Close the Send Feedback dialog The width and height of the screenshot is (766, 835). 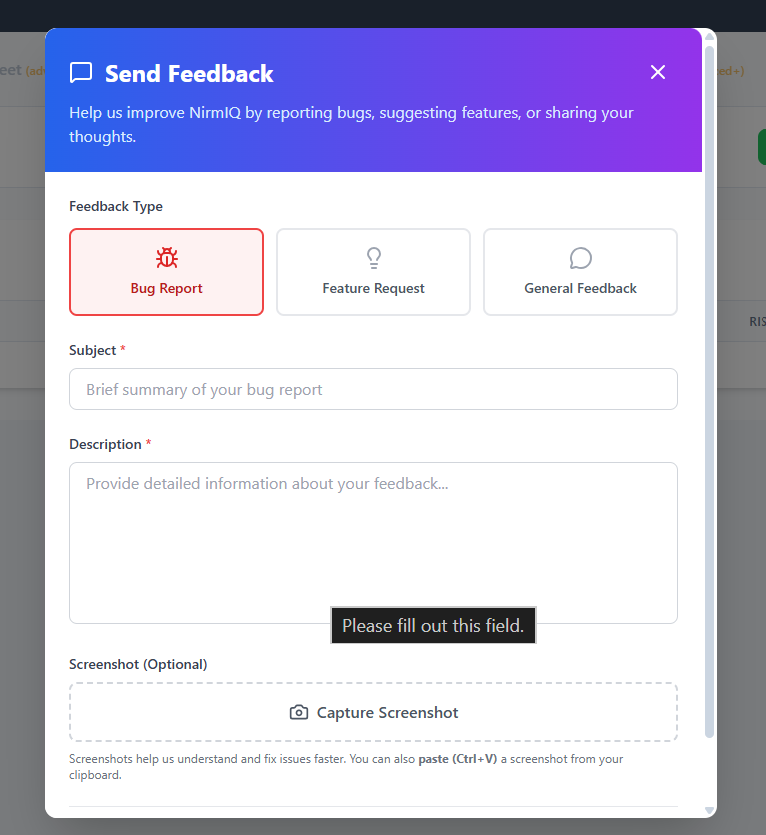(x=658, y=72)
